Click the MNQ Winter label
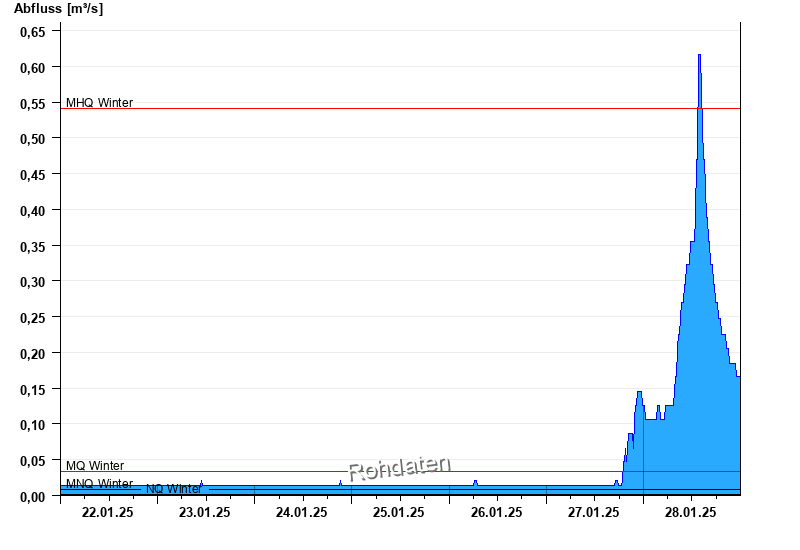This screenshot has height=550, width=800. click(99, 483)
